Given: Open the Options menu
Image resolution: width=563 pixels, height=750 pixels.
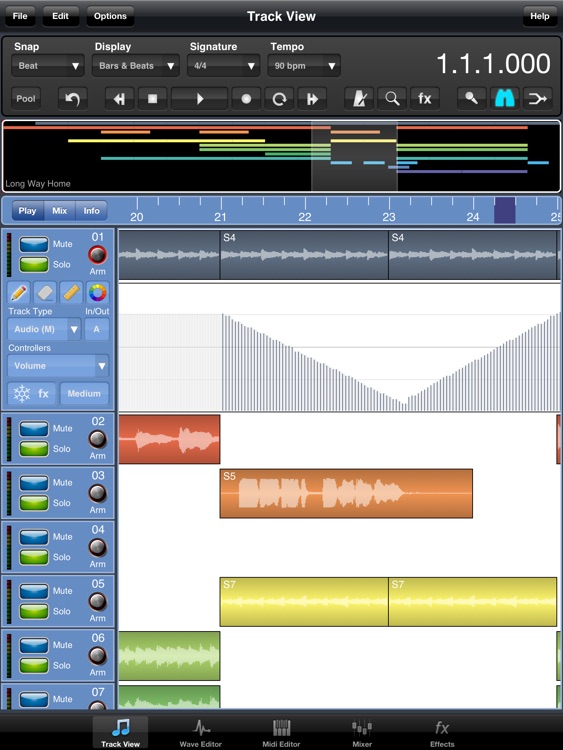Looking at the screenshot, I should point(110,16).
